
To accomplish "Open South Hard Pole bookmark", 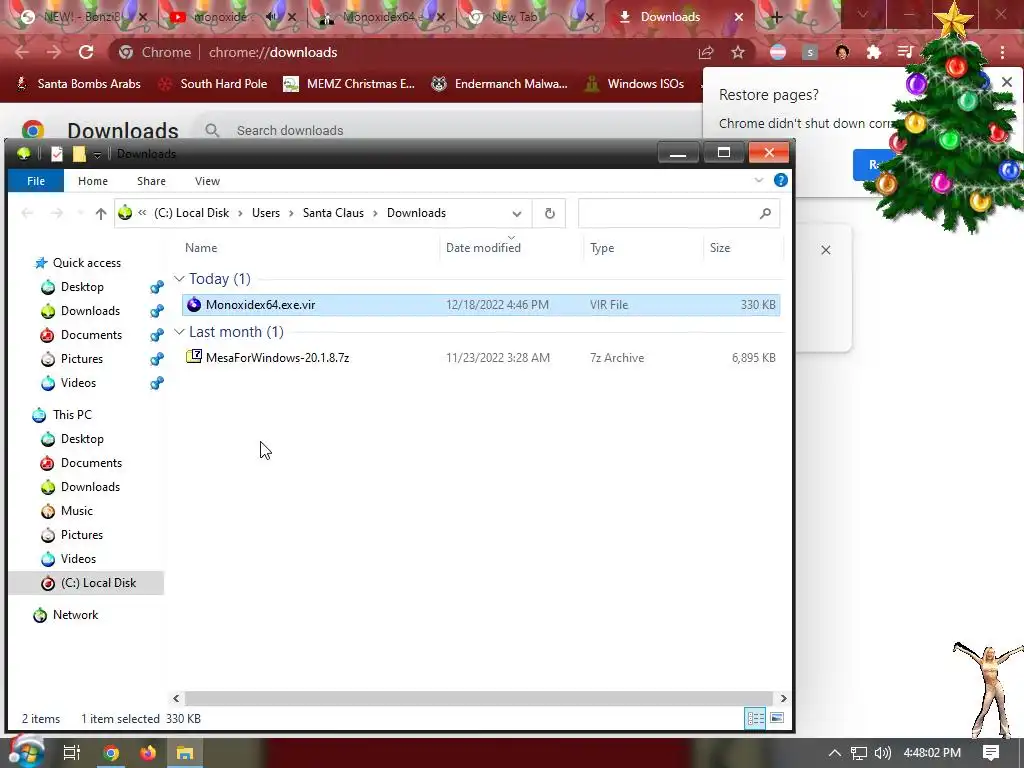I will 214,84.
